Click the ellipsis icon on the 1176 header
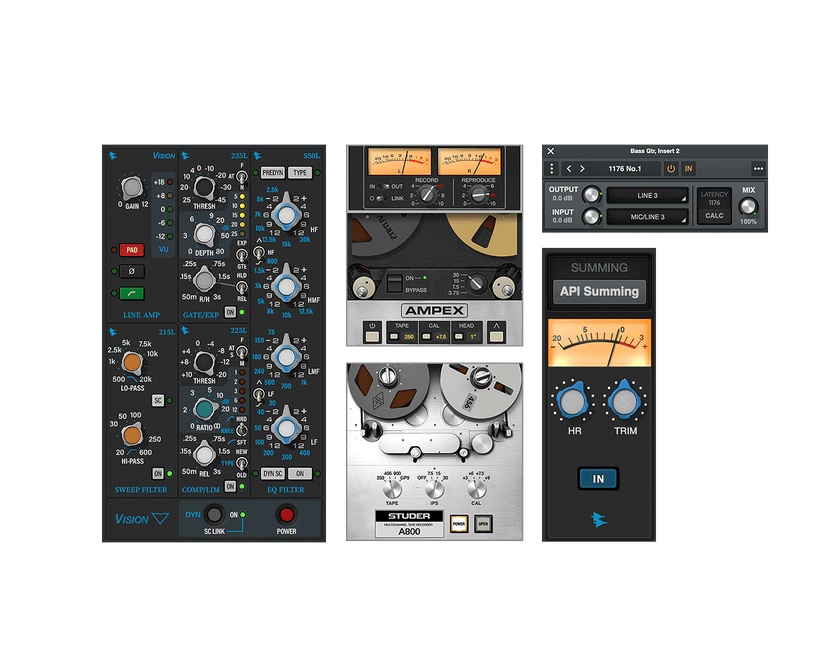Viewport: 832px width, 653px height. [757, 167]
